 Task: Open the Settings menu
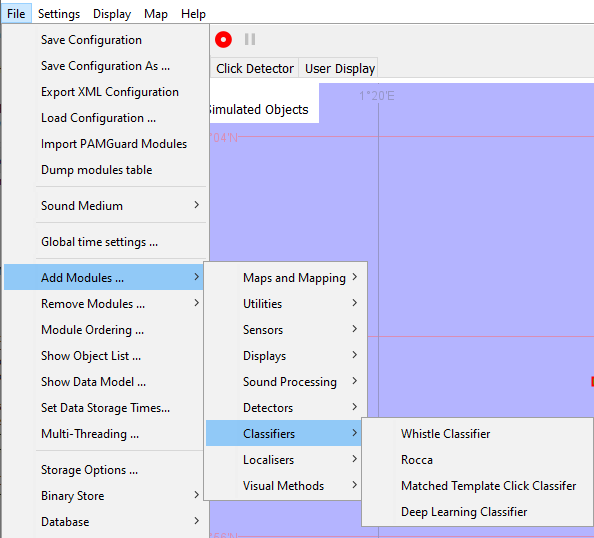click(x=59, y=14)
